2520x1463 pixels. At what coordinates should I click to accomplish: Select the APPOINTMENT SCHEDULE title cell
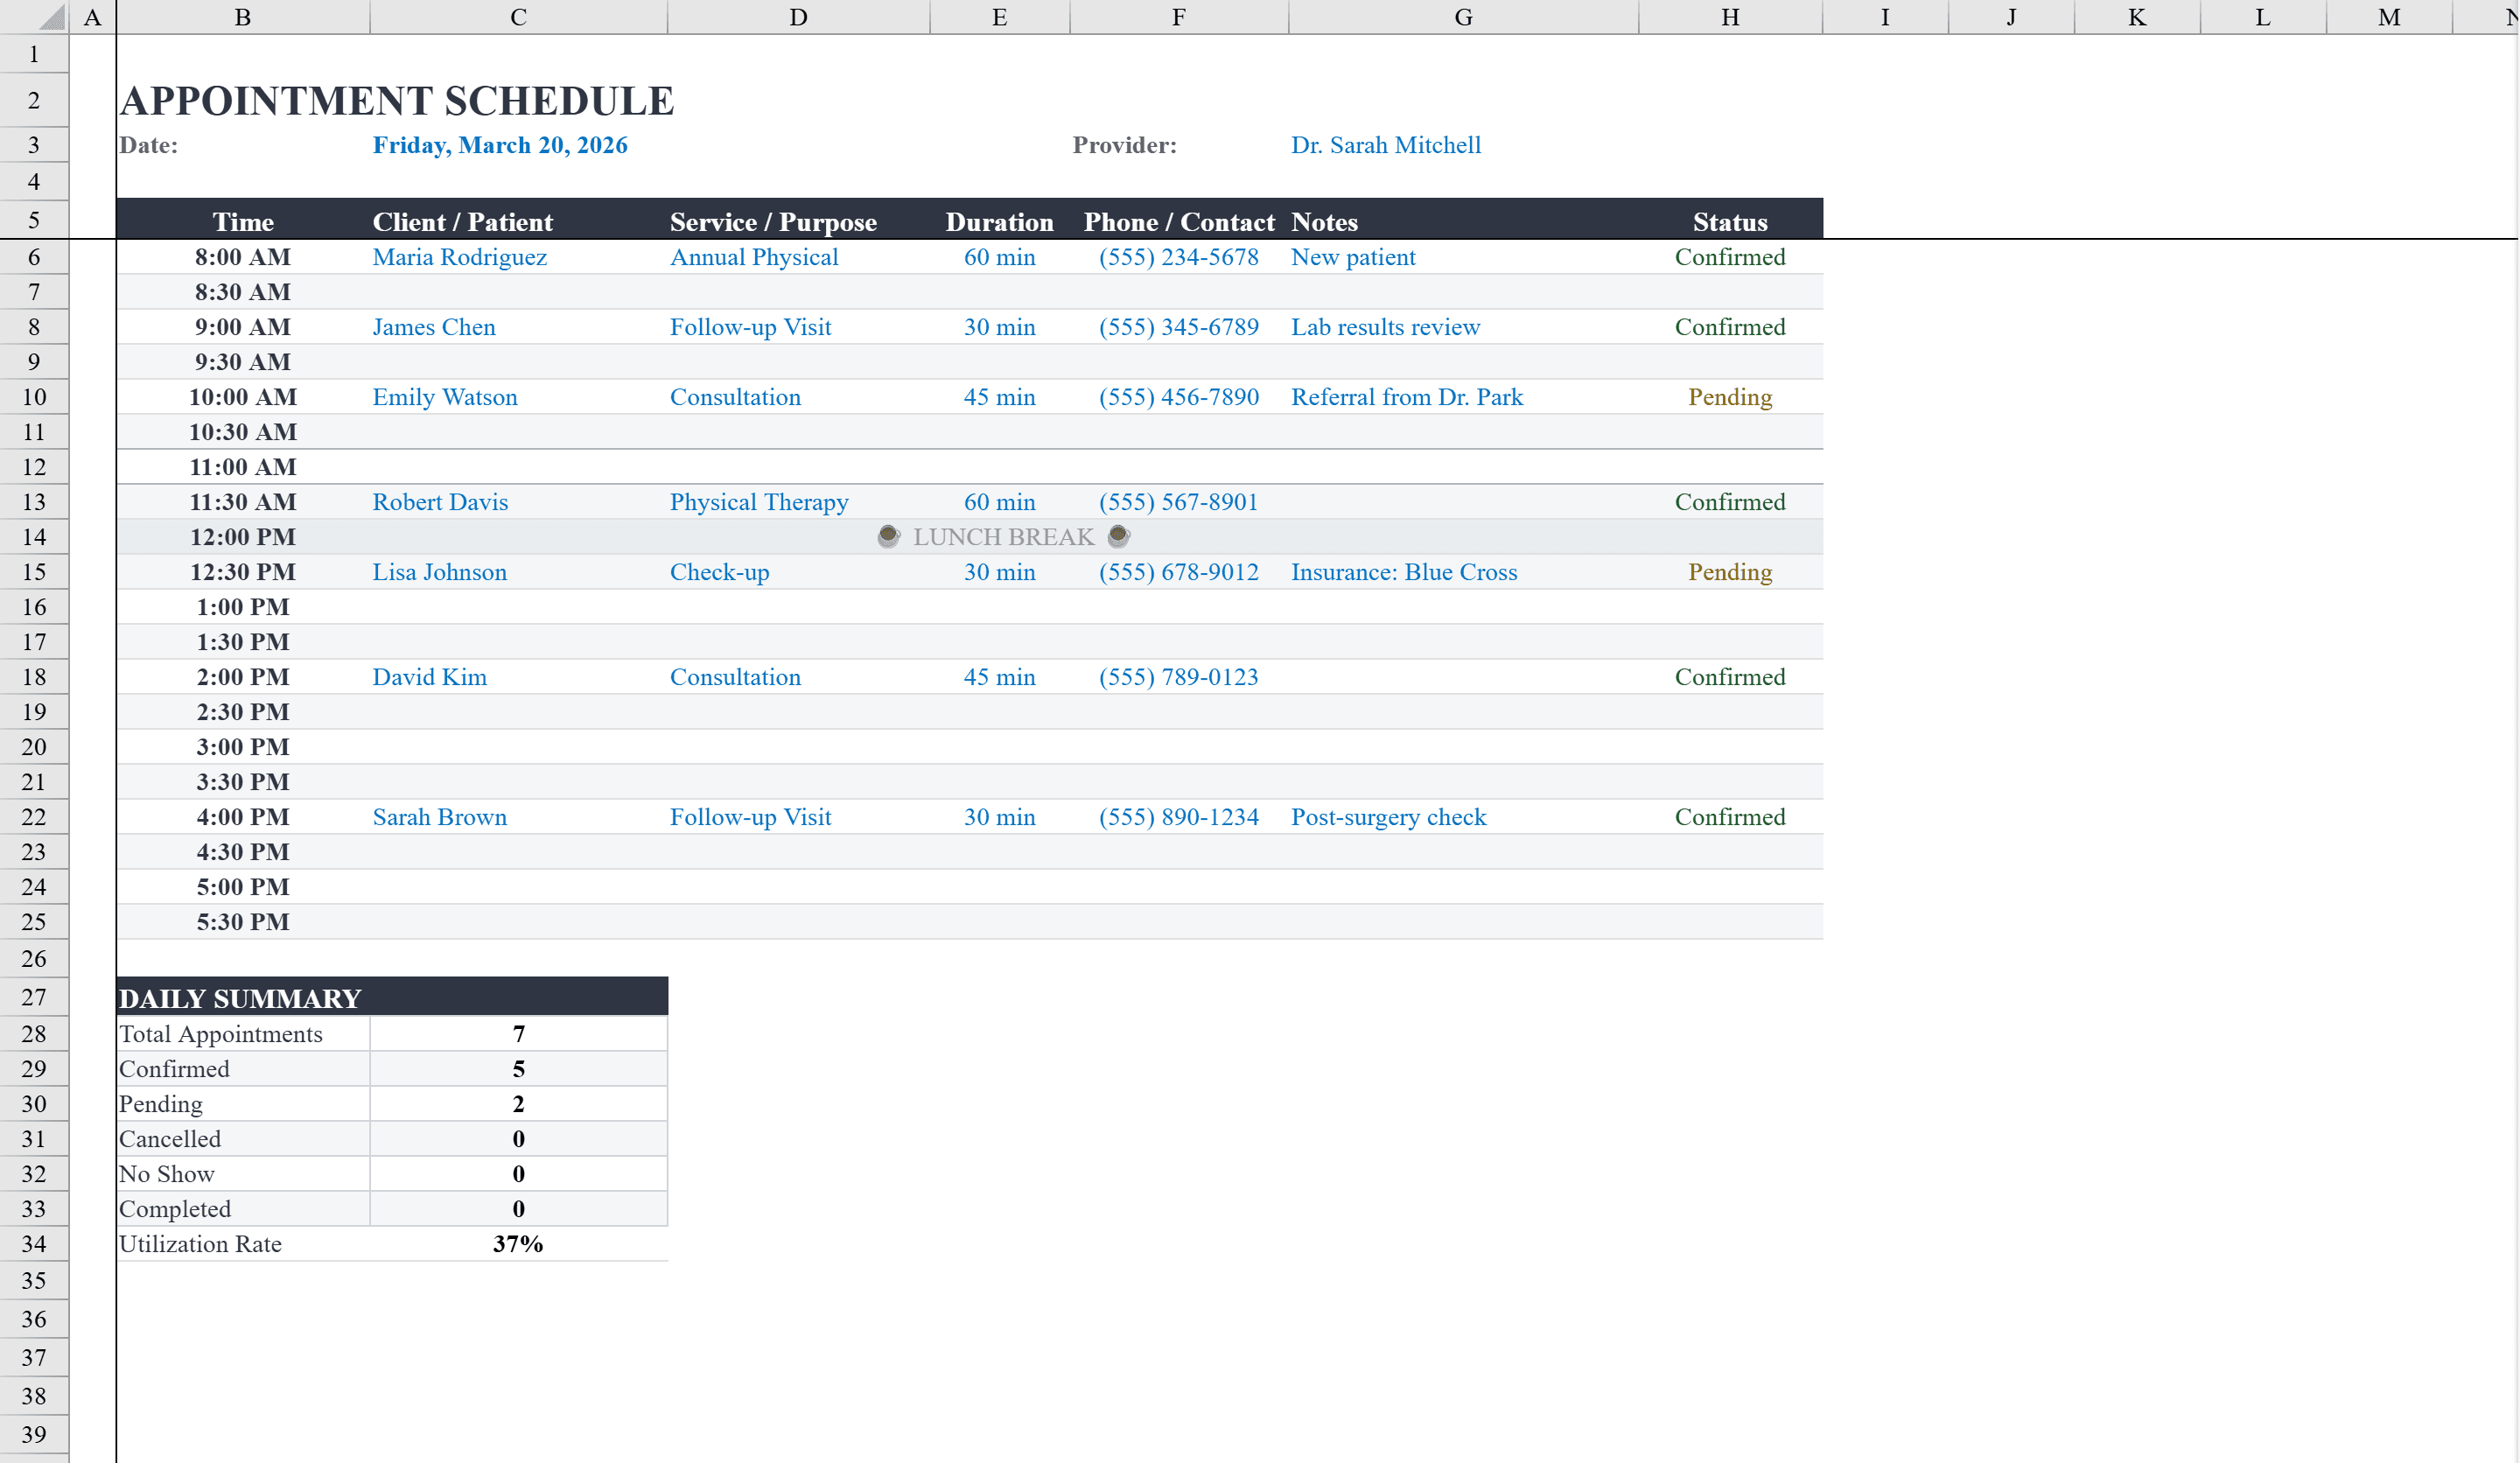pos(397,100)
